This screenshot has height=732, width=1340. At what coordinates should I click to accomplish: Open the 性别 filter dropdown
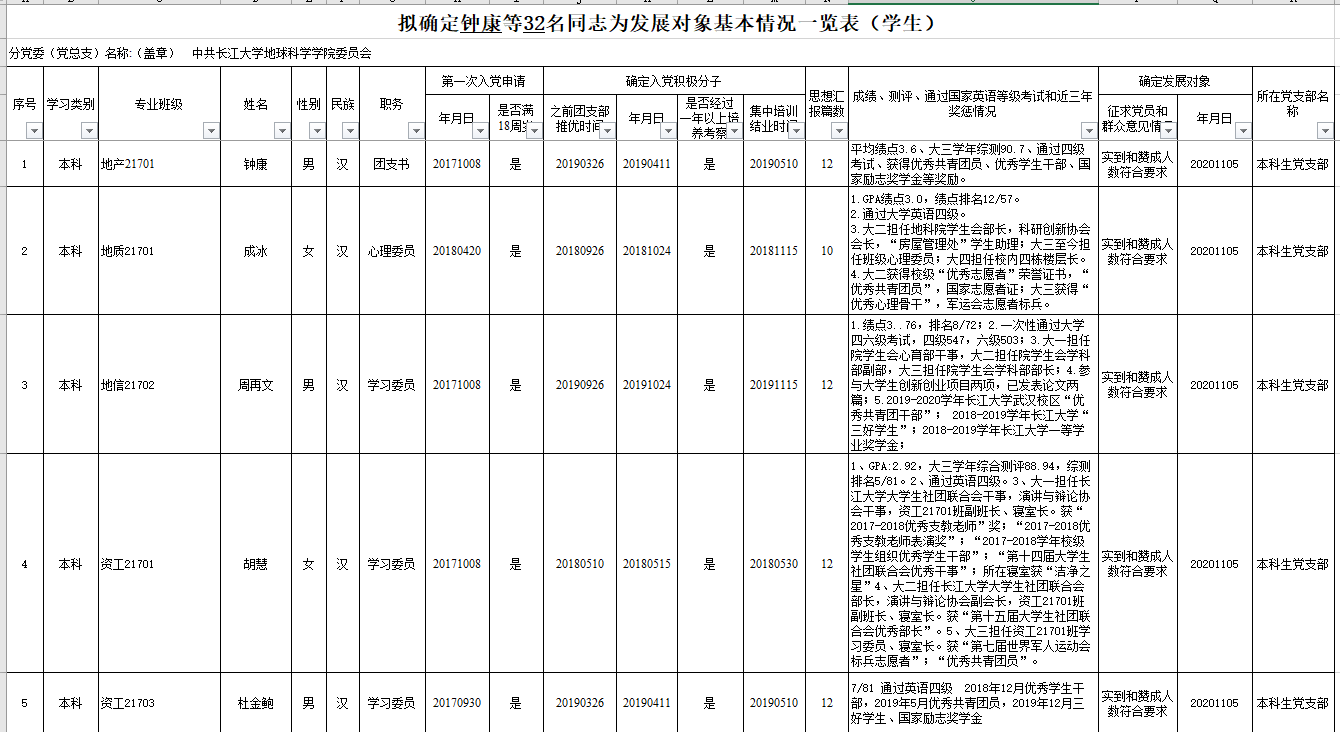318,131
